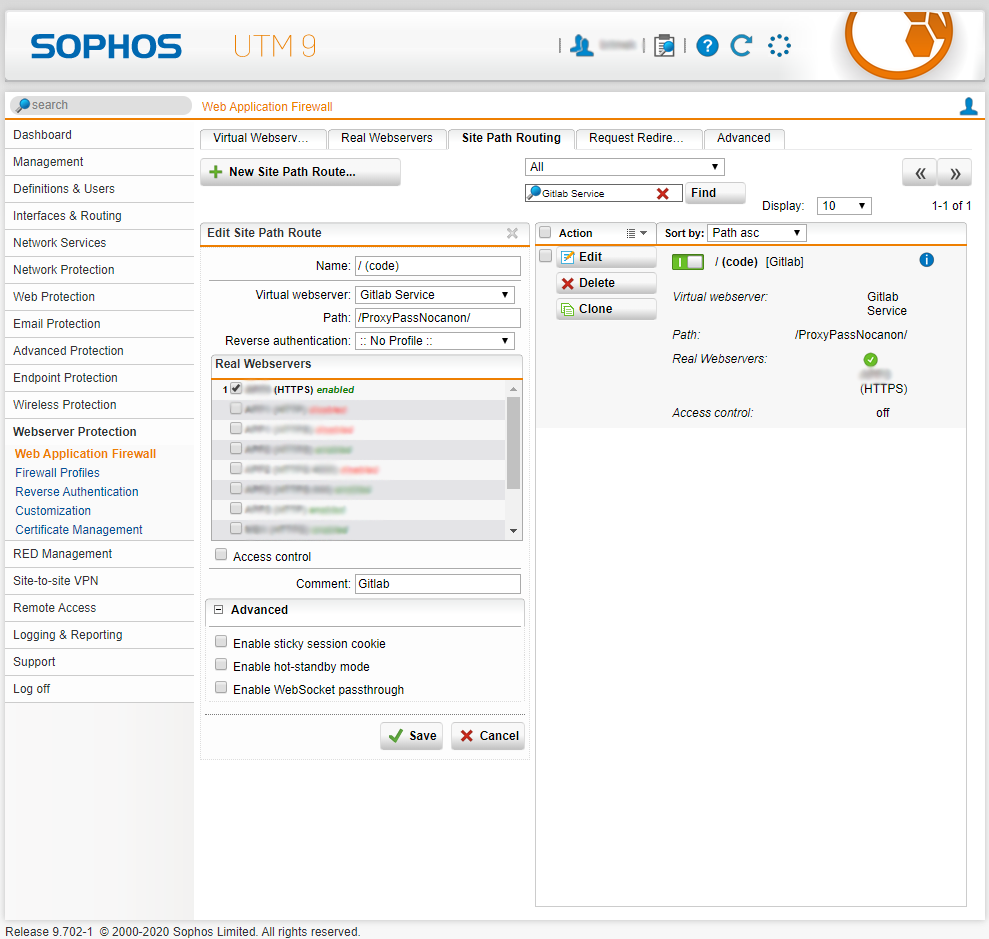Click the Edit button

(606, 257)
